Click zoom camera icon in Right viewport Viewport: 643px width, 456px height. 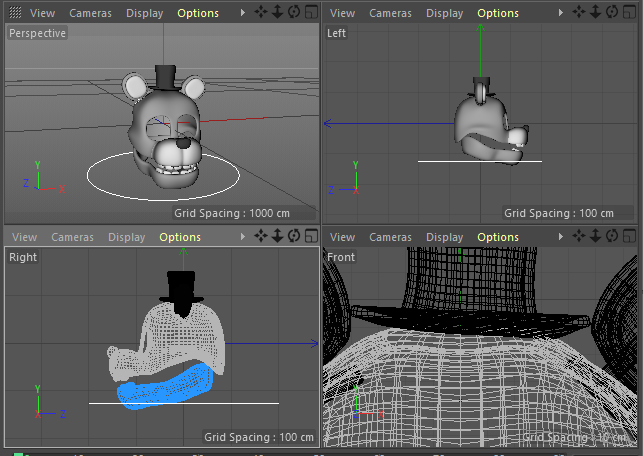click(278, 236)
